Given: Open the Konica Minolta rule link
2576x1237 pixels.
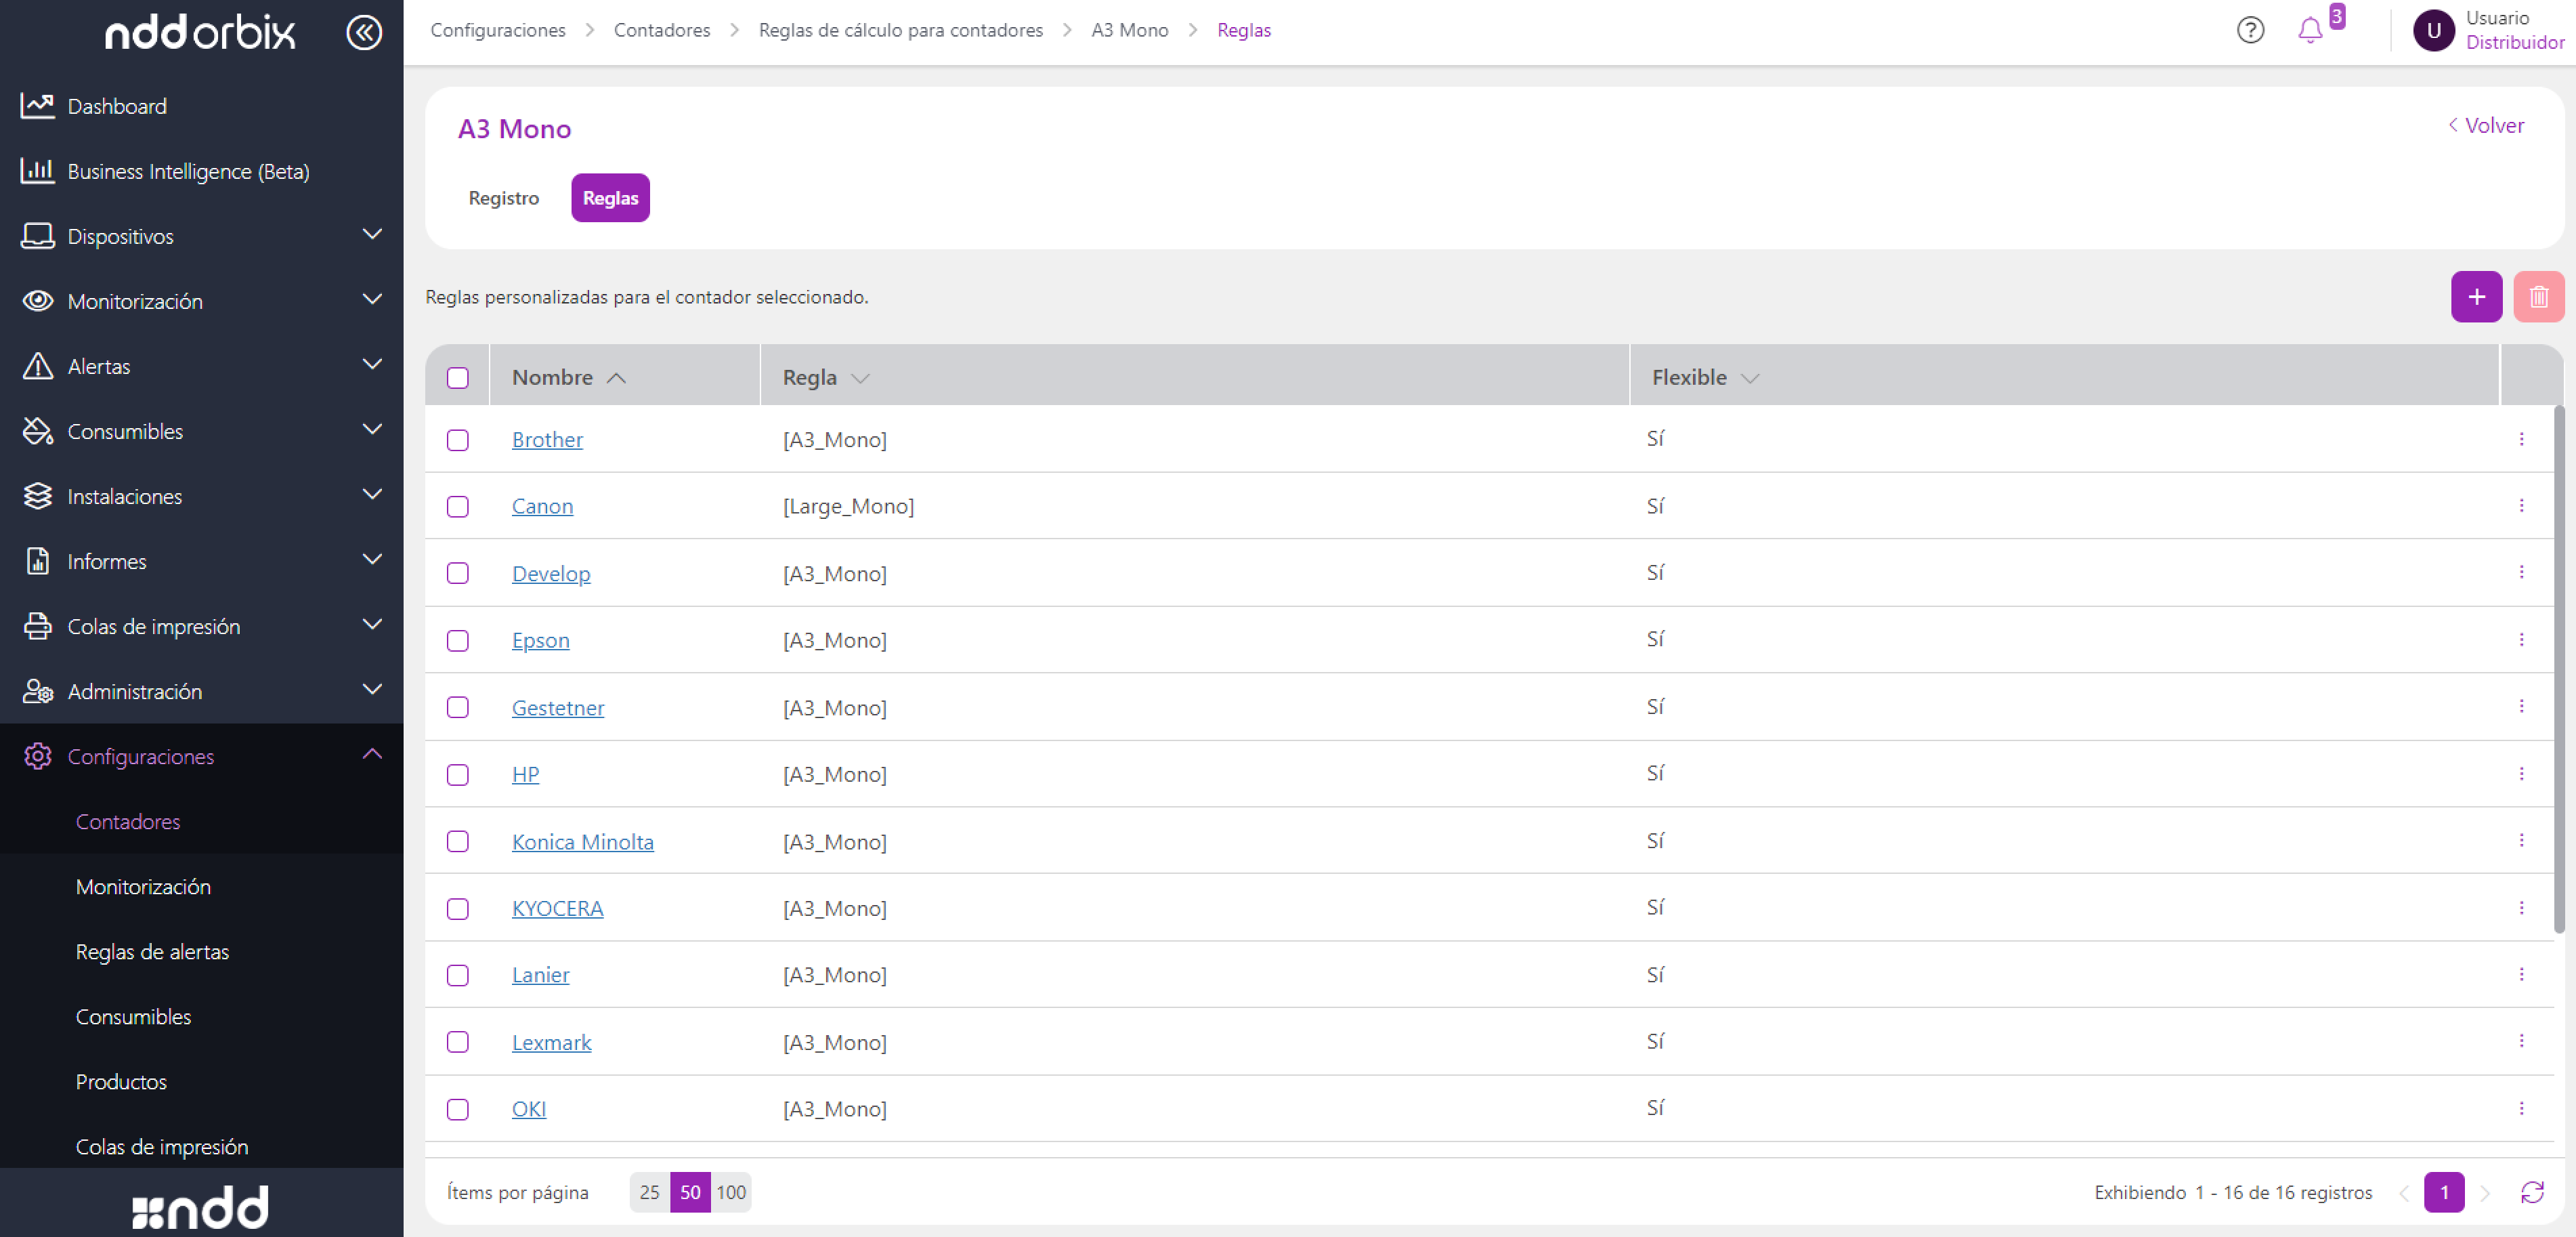Looking at the screenshot, I should point(583,841).
